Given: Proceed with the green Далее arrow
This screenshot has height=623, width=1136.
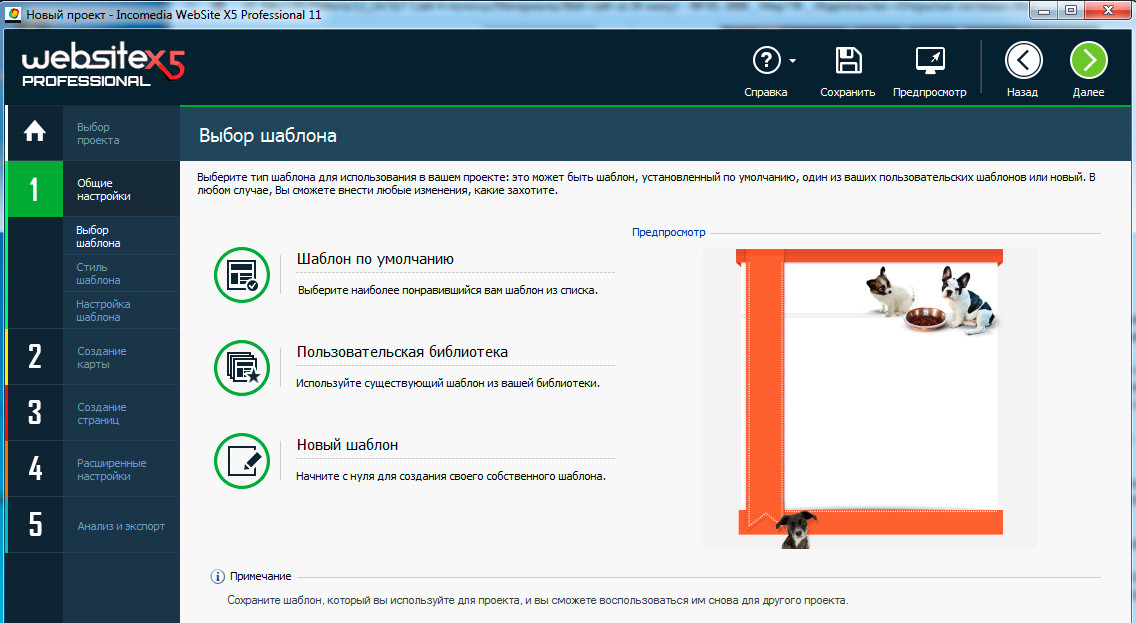Looking at the screenshot, I should (1089, 60).
